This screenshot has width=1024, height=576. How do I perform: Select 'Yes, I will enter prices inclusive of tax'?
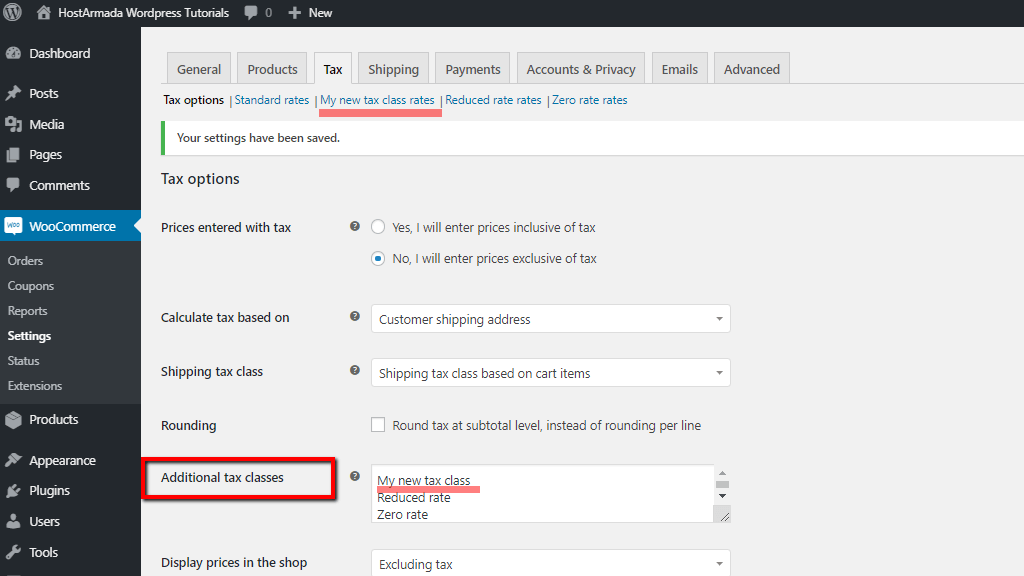(x=378, y=227)
